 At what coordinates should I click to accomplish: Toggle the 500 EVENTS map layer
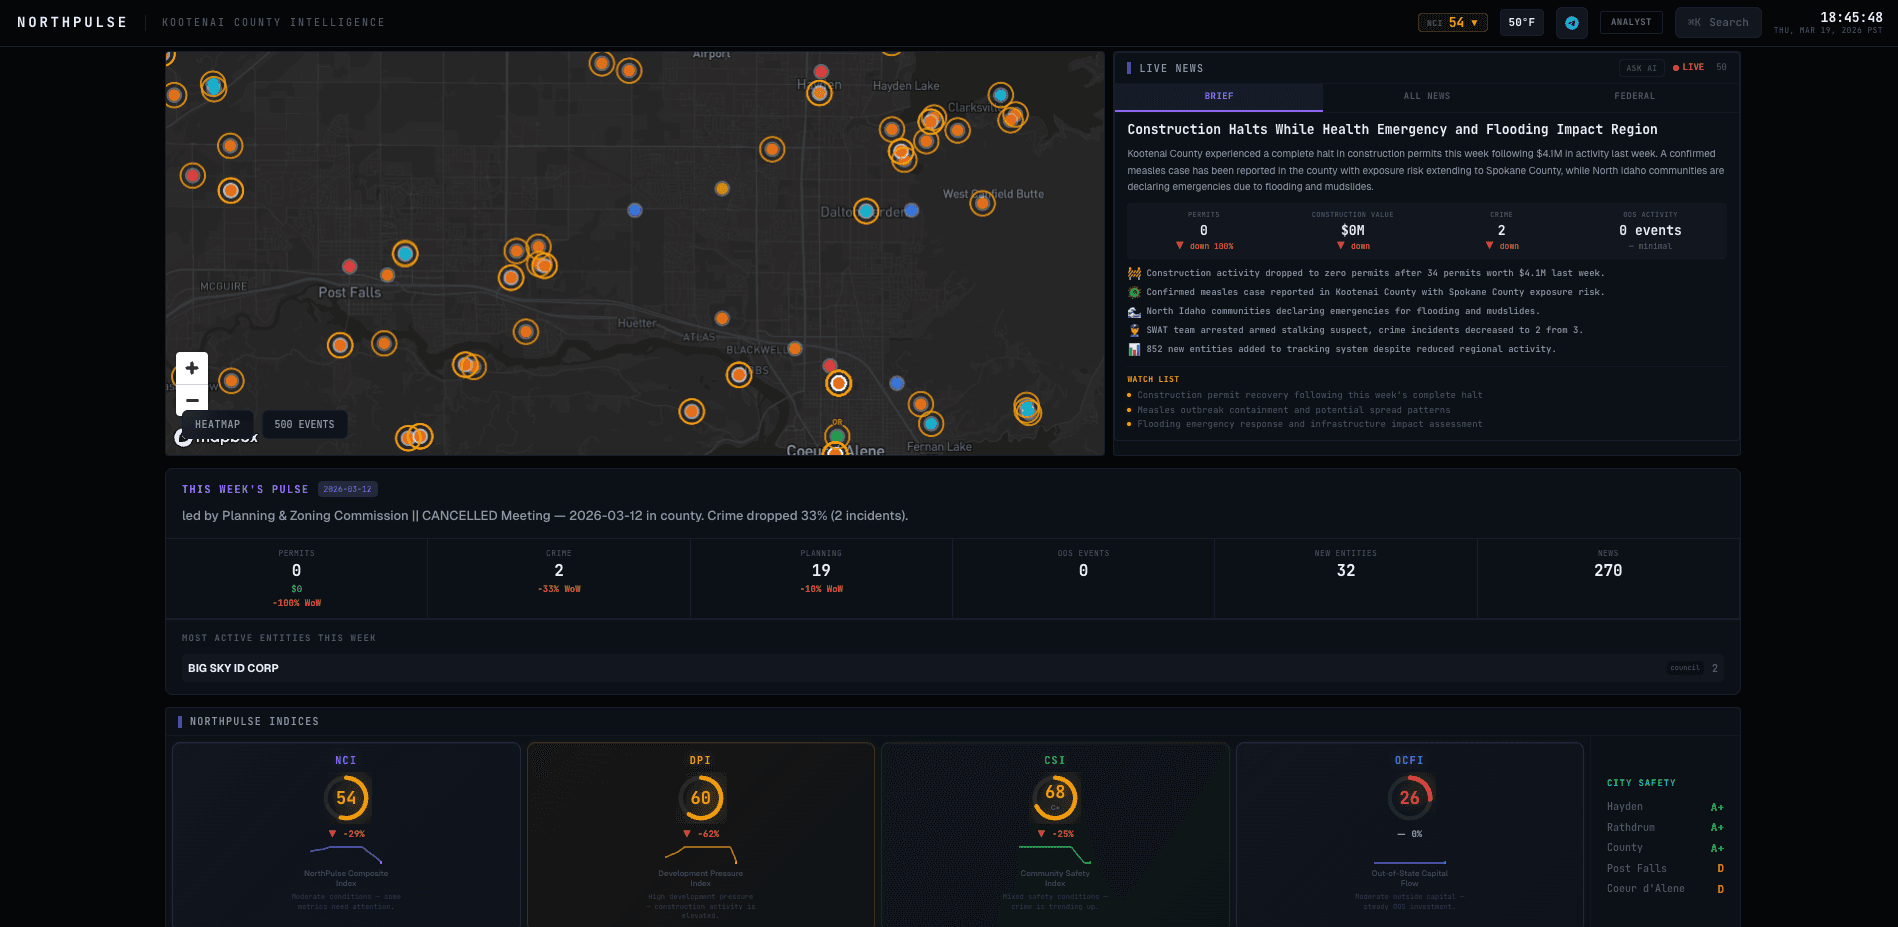[x=304, y=424]
